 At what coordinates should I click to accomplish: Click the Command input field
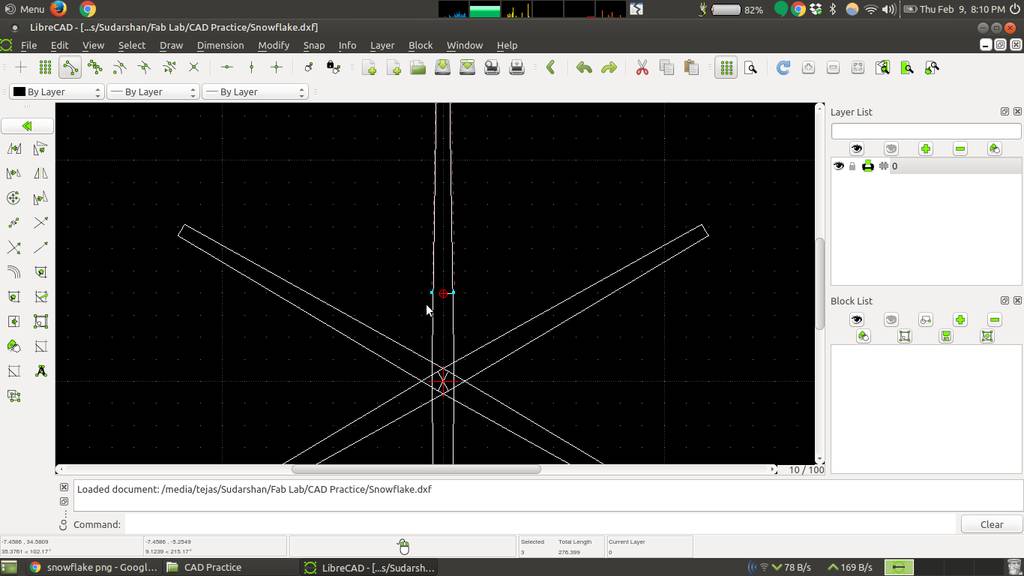tap(539, 524)
